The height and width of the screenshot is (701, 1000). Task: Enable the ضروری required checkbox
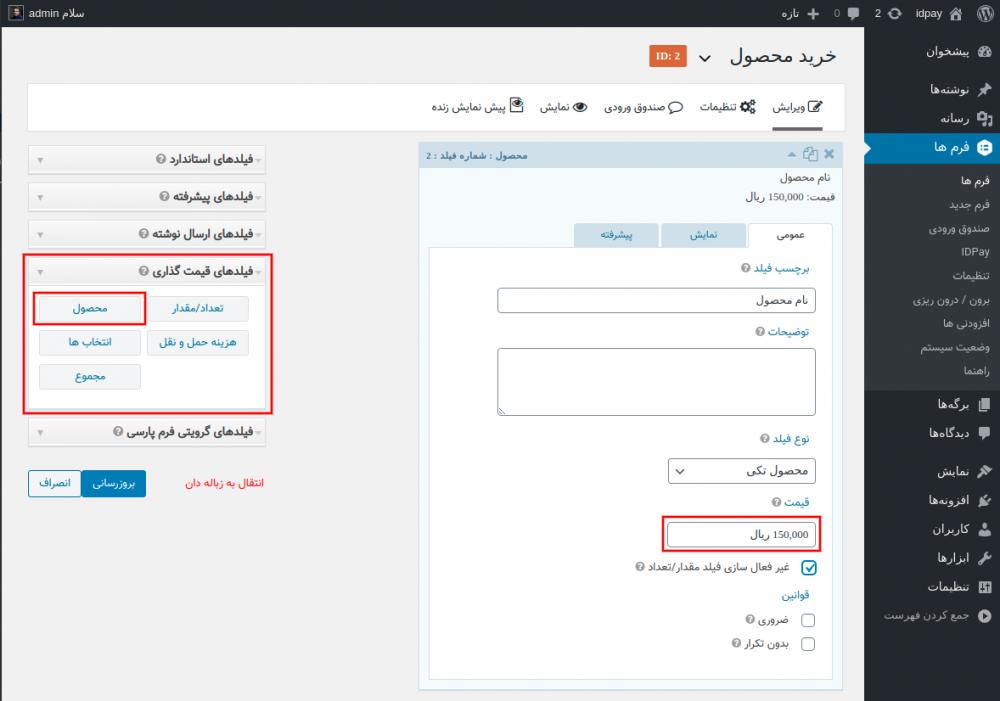click(x=808, y=620)
